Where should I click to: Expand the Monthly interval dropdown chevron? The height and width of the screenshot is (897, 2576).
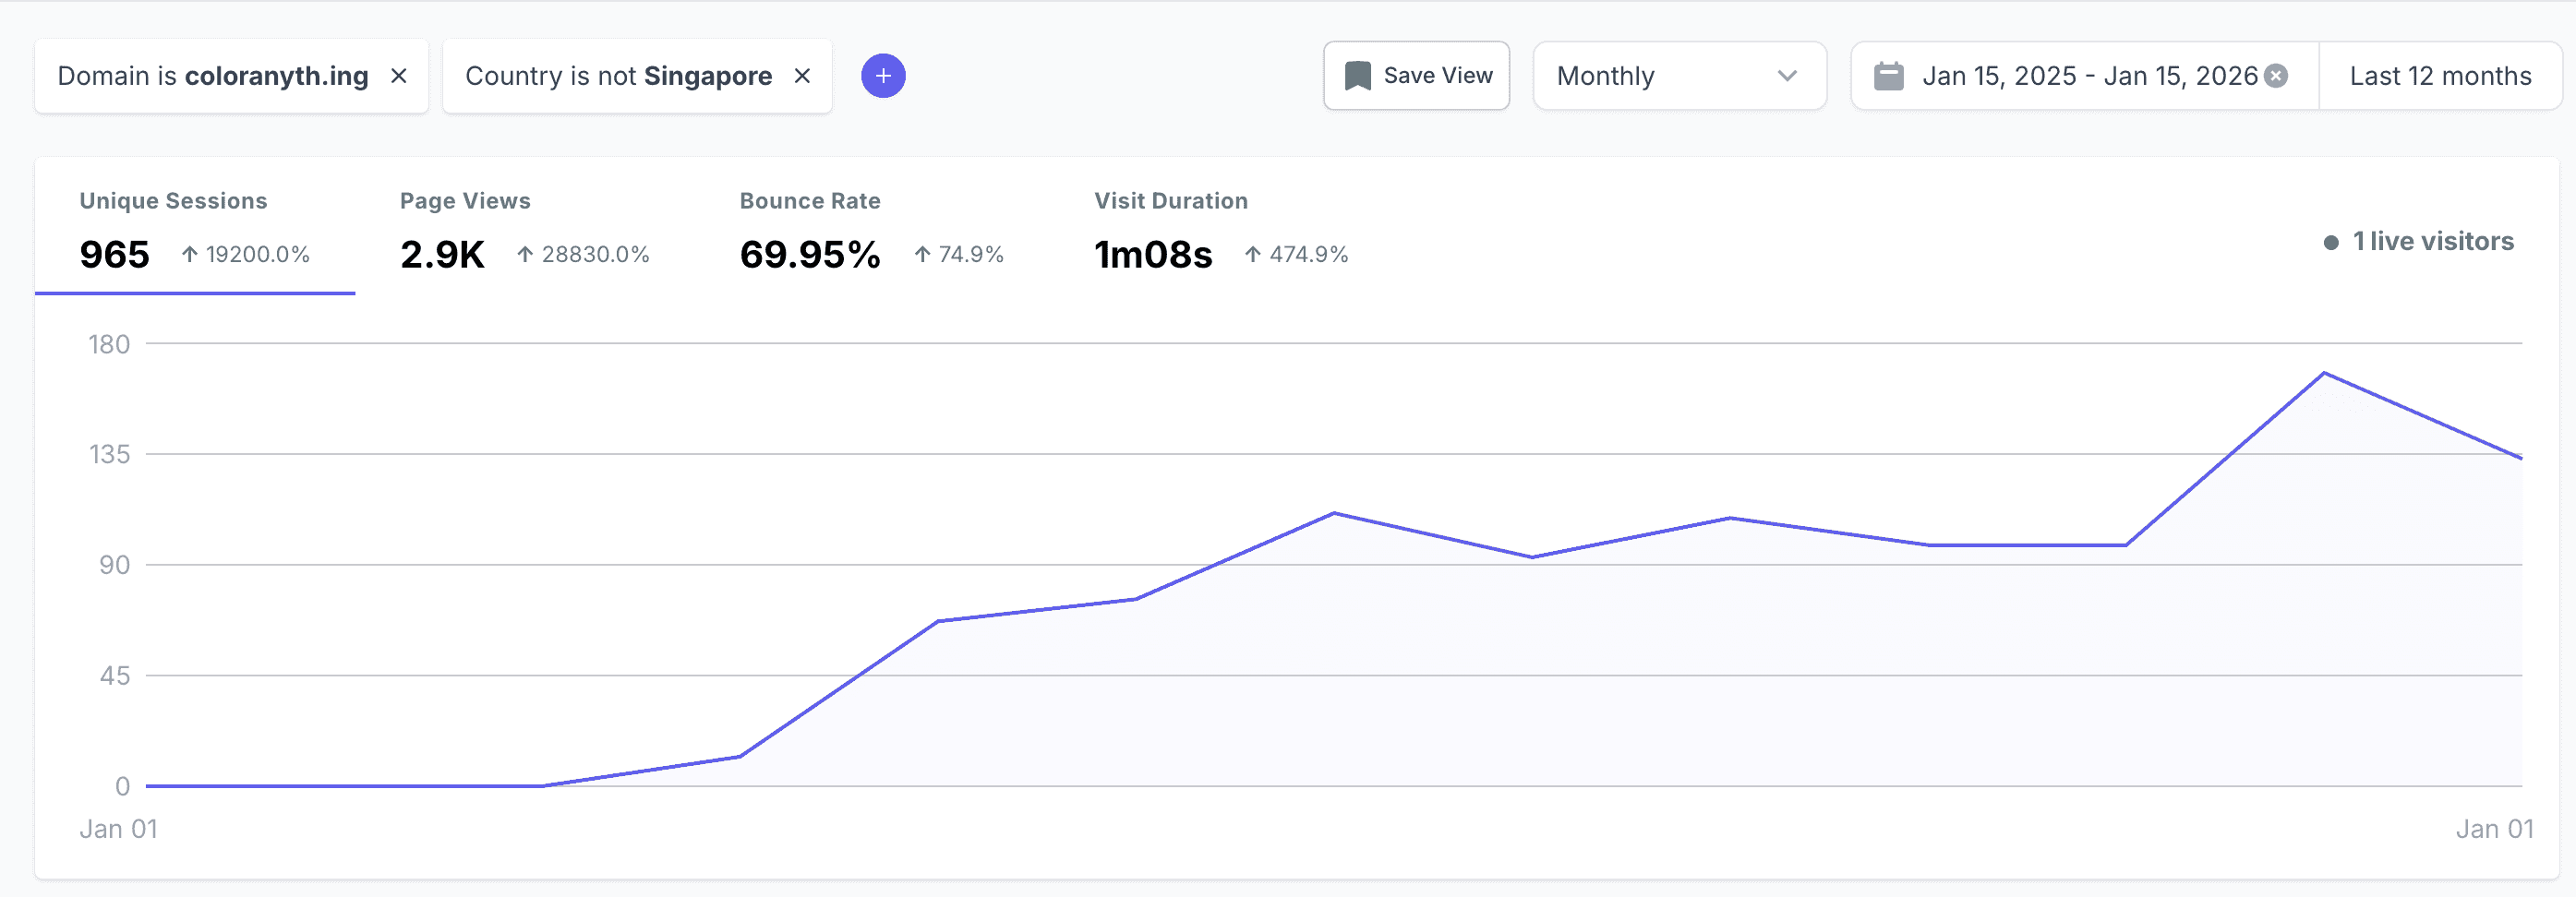1787,76
